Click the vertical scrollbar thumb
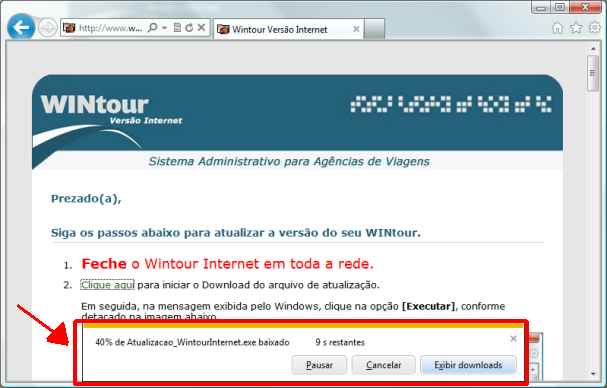The height and width of the screenshot is (388, 607). pos(593,73)
